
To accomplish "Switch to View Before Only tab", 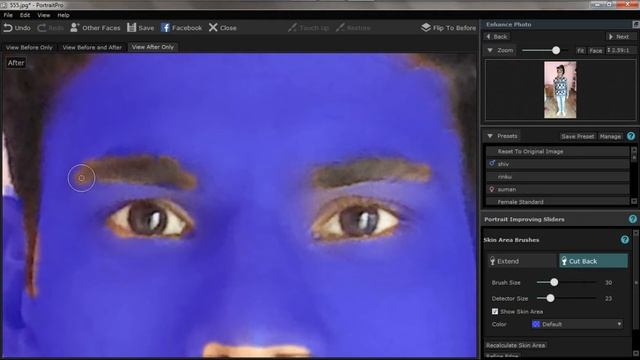I will click(x=29, y=47).
